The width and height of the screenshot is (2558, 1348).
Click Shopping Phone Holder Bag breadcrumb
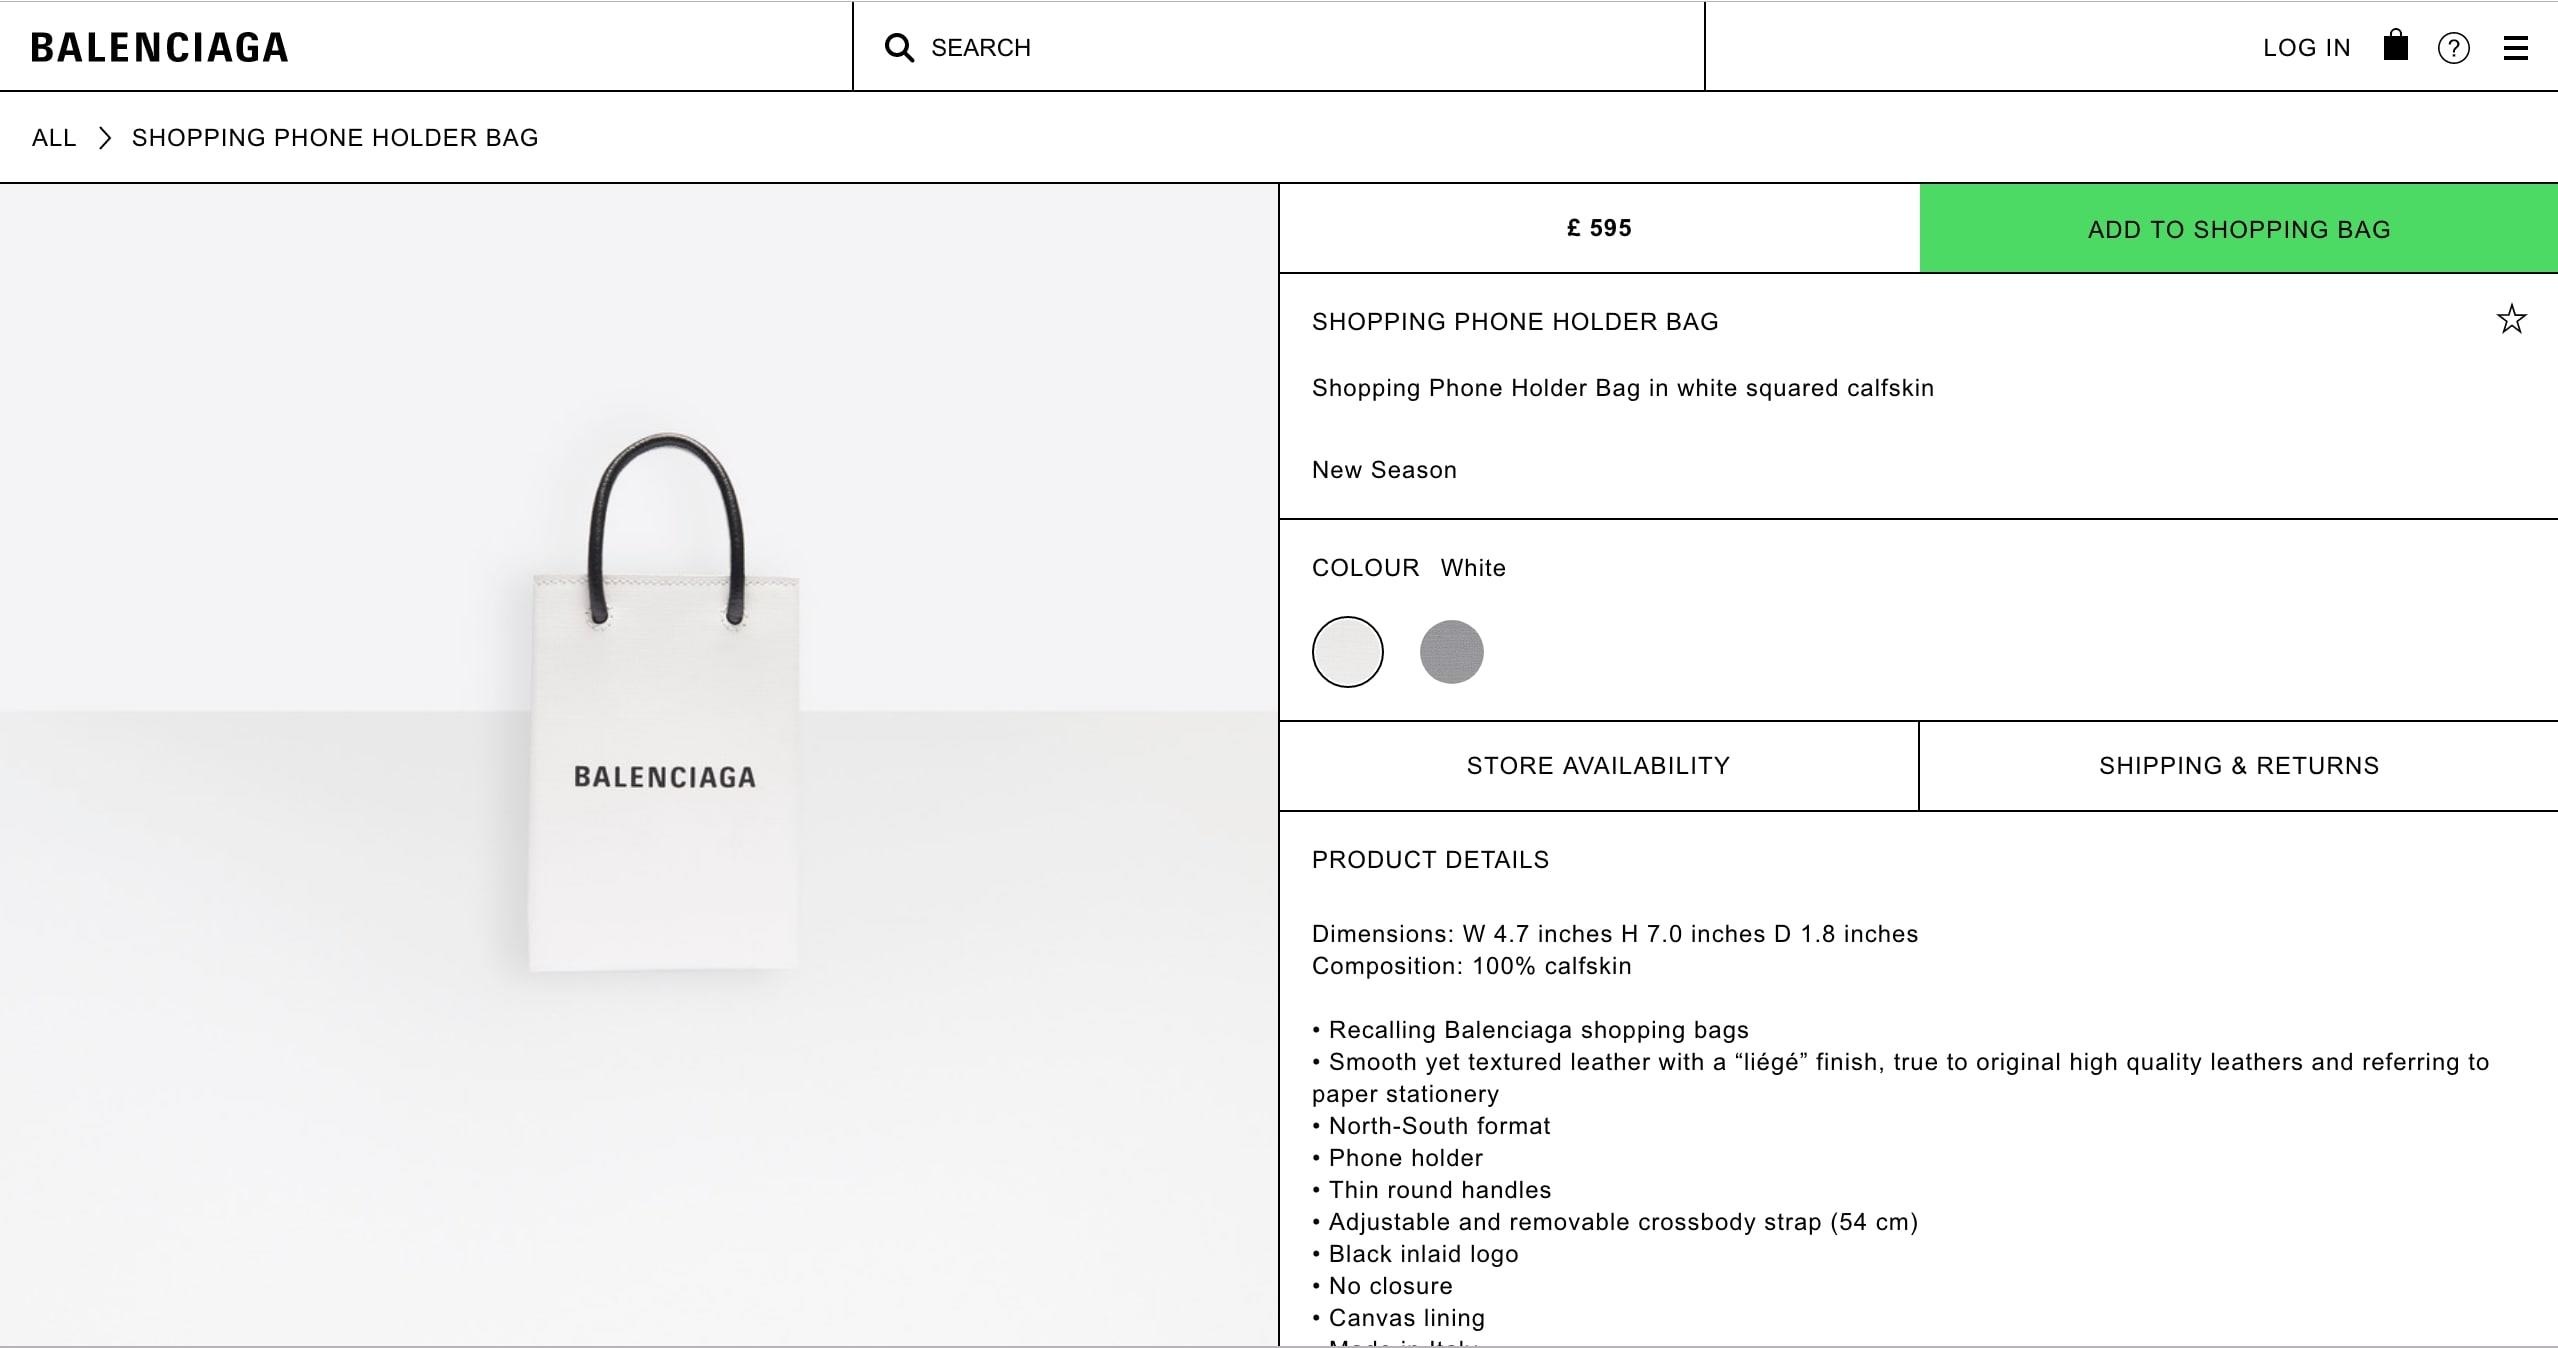tap(334, 137)
